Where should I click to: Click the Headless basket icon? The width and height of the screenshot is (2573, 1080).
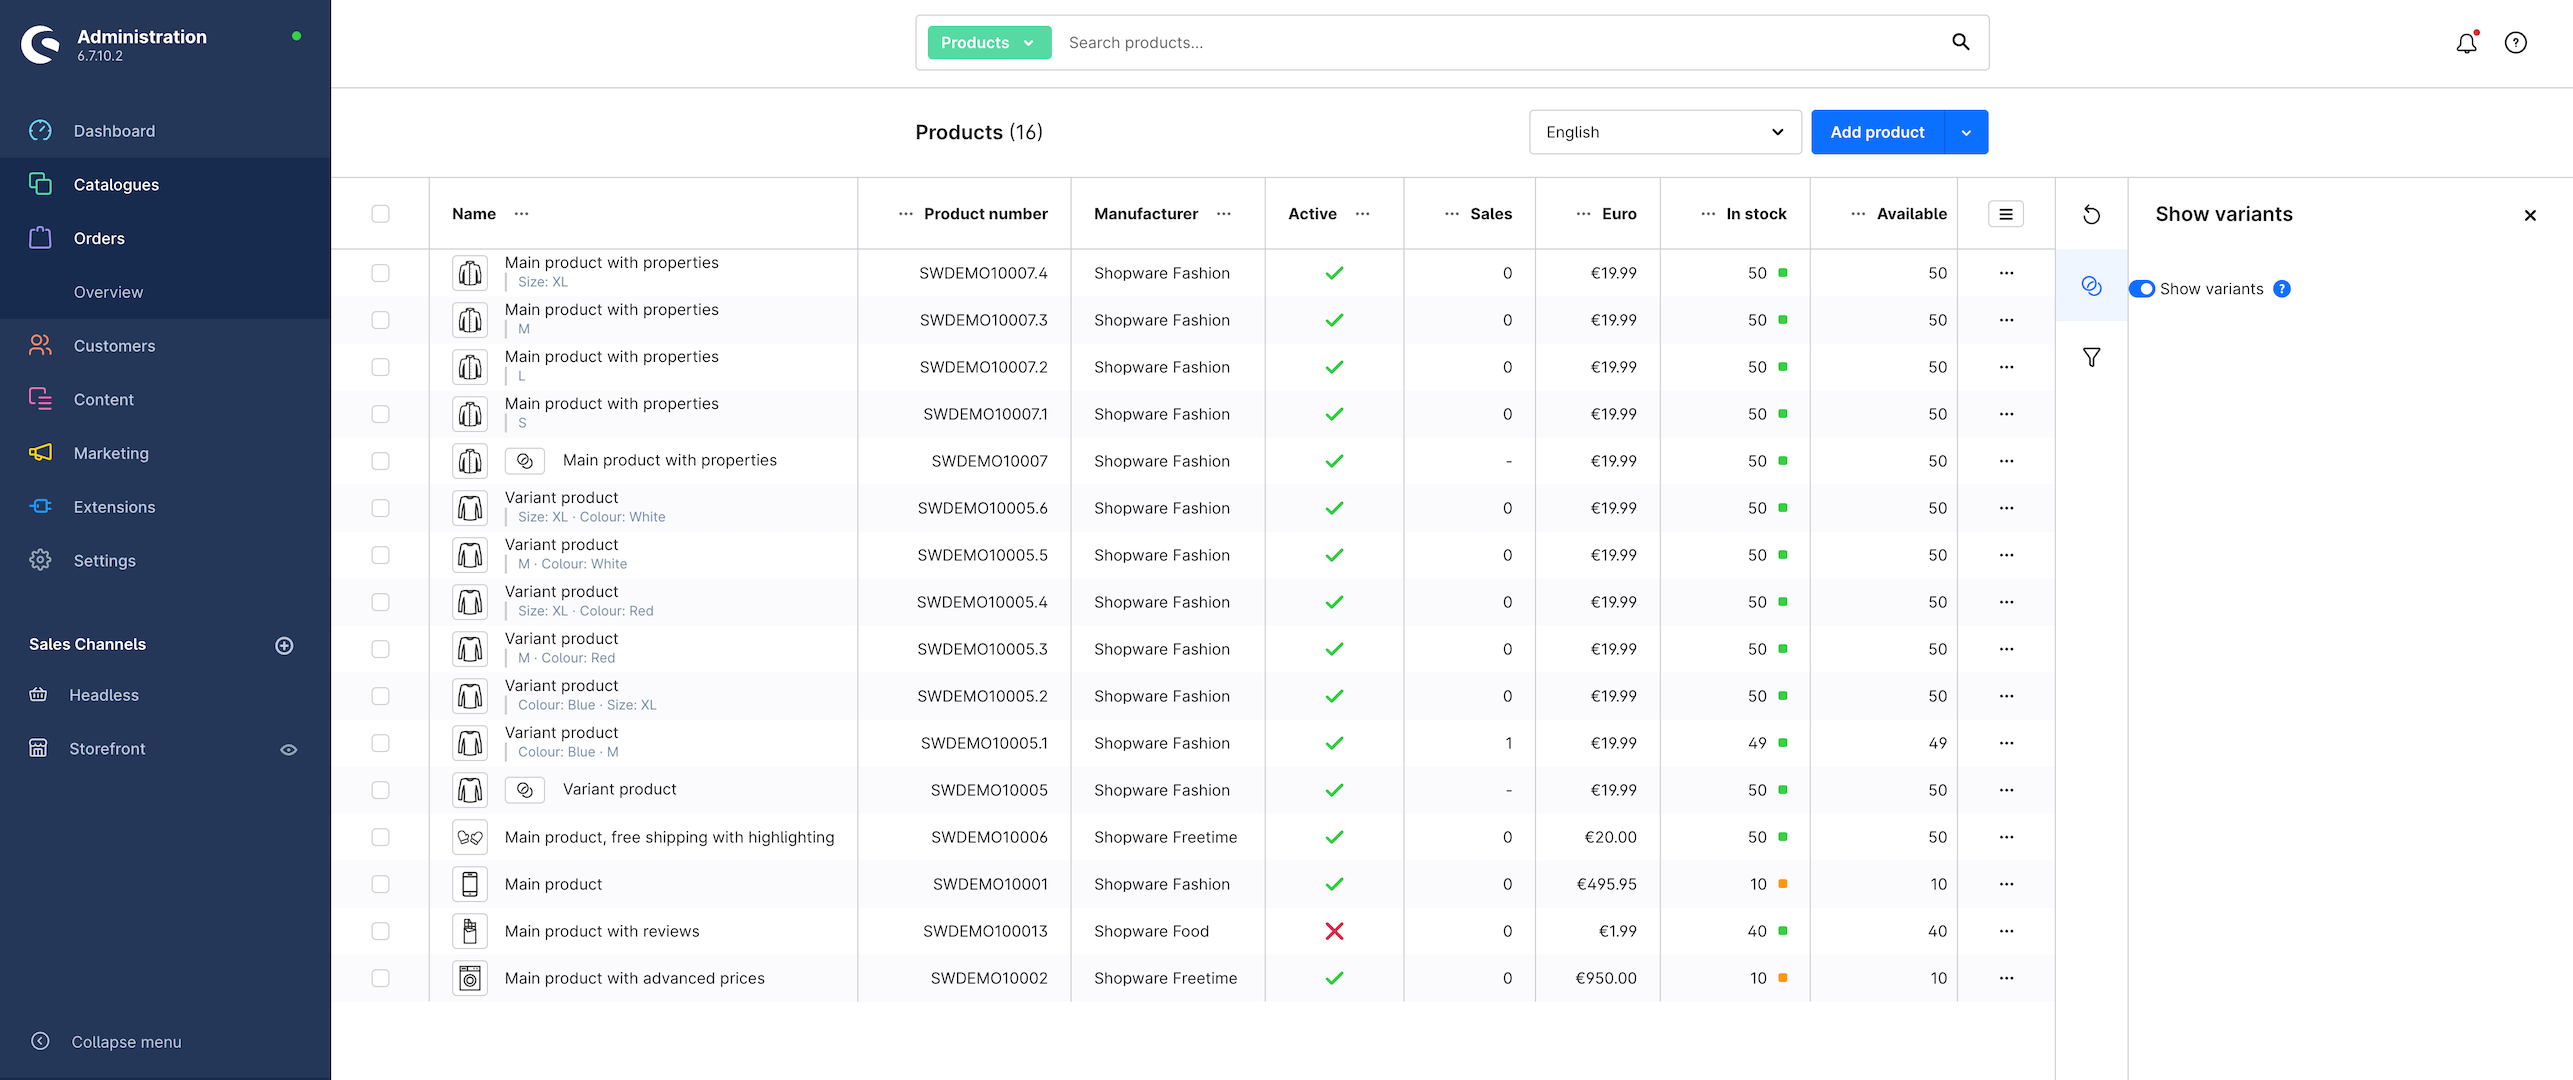[38, 695]
